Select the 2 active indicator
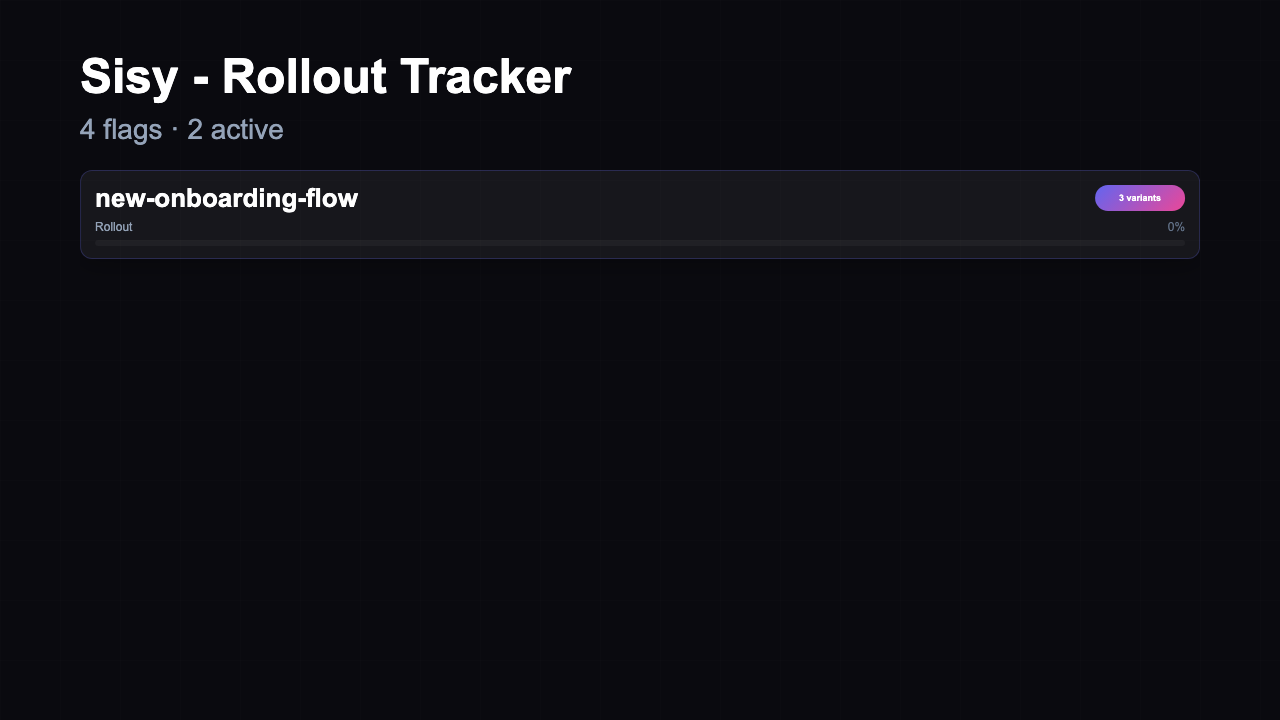The width and height of the screenshot is (1280, 720). [235, 130]
